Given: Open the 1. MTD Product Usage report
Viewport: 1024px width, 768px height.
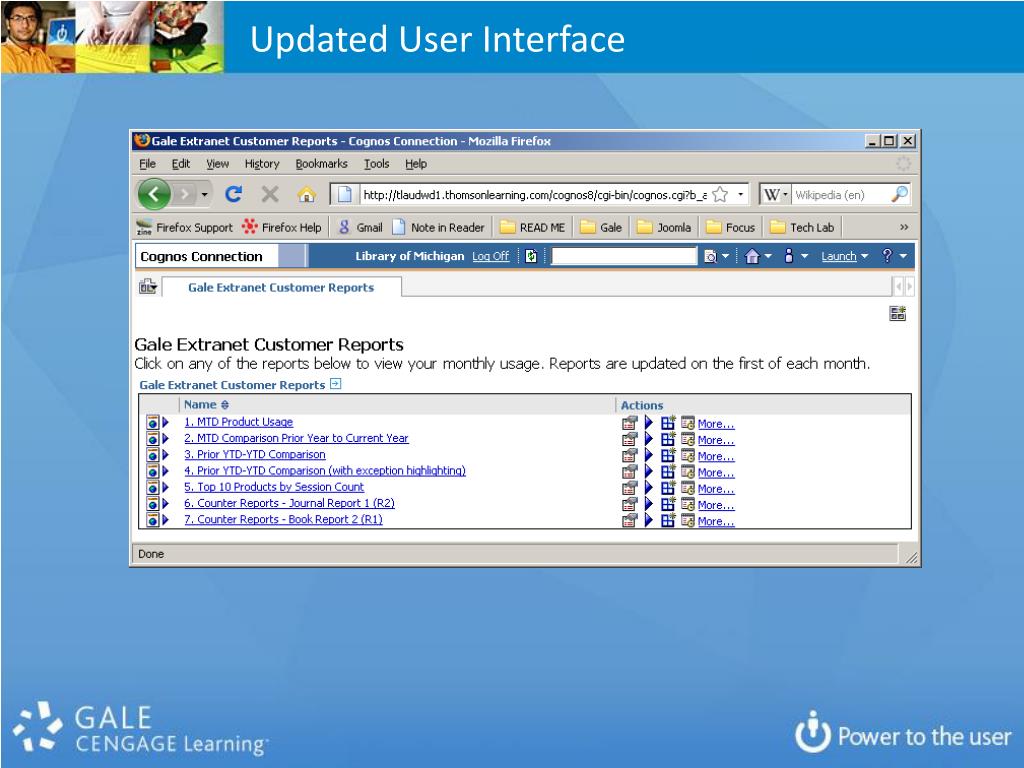Looking at the screenshot, I should point(238,422).
